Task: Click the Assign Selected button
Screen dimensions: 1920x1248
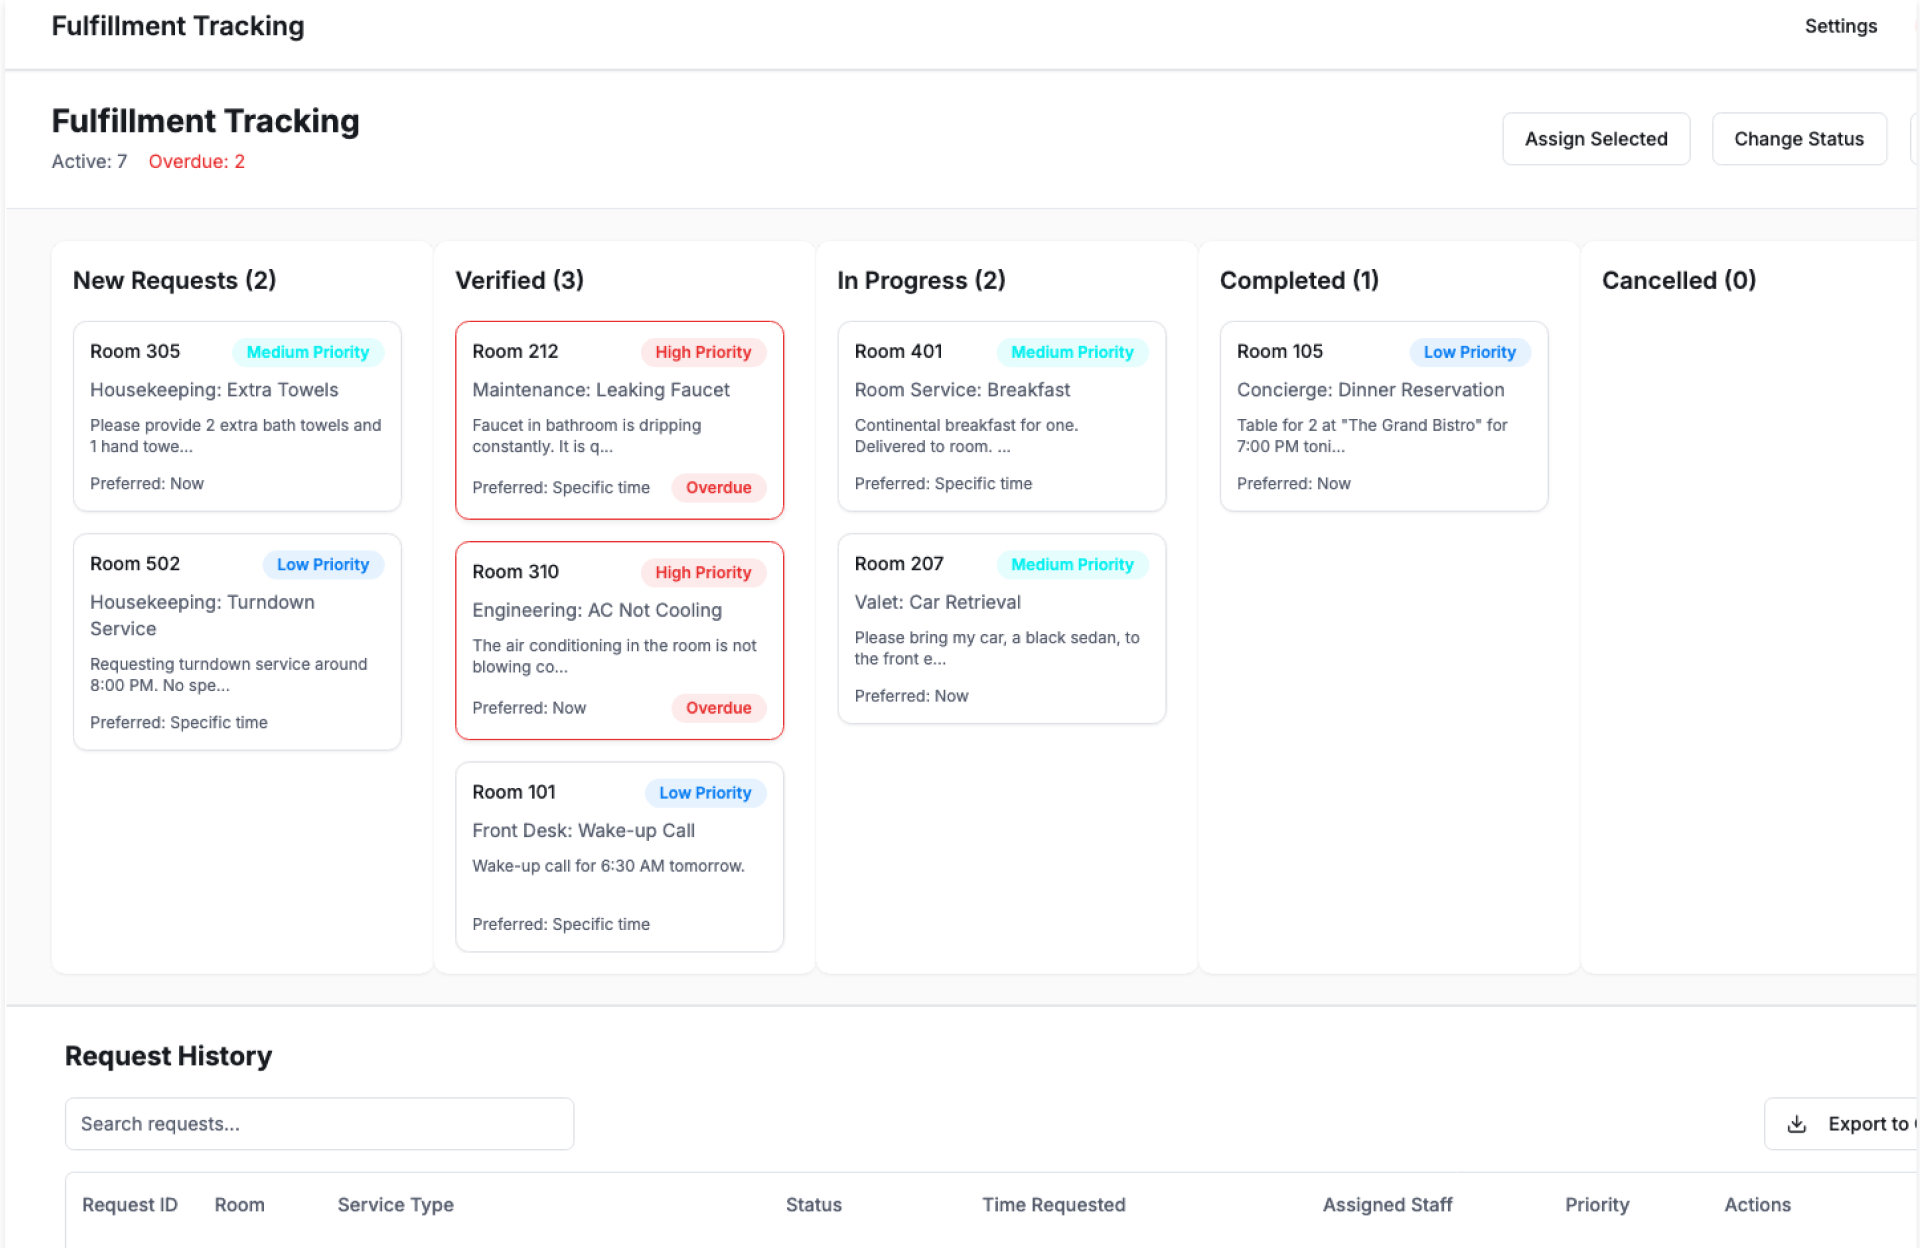Action: [x=1595, y=139]
